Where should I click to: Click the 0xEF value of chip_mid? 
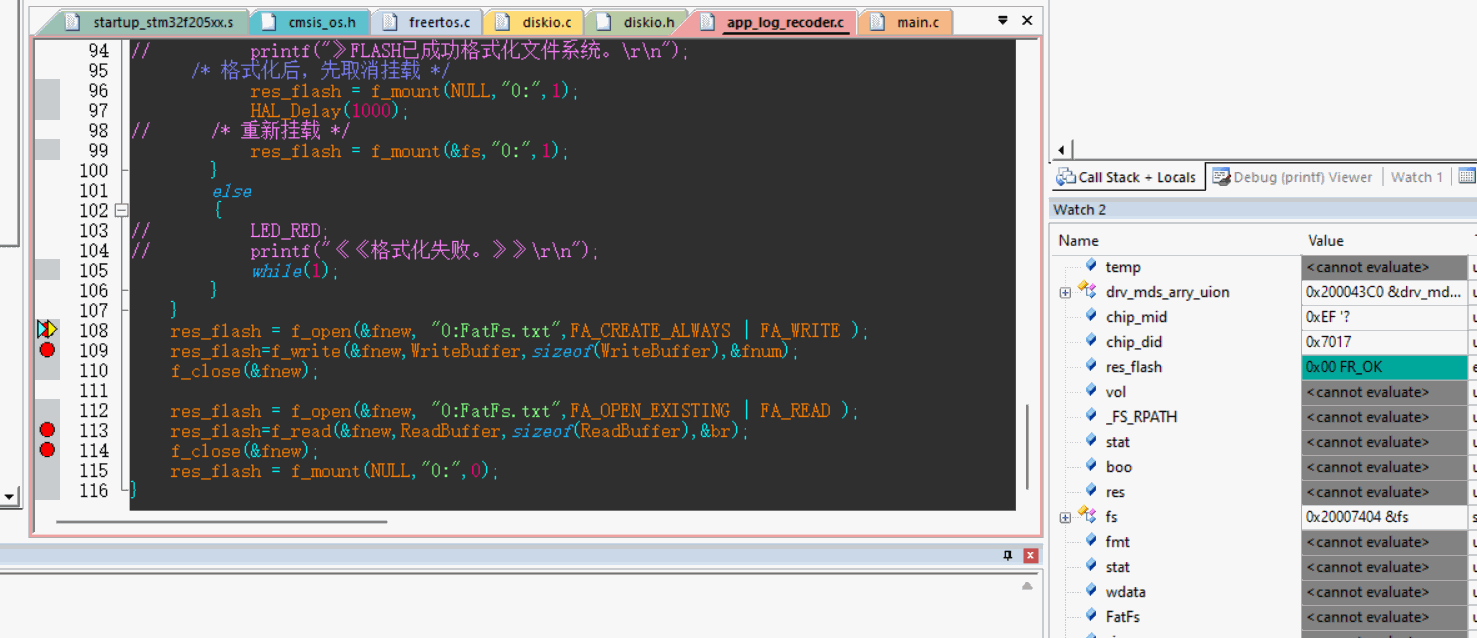[1384, 316]
